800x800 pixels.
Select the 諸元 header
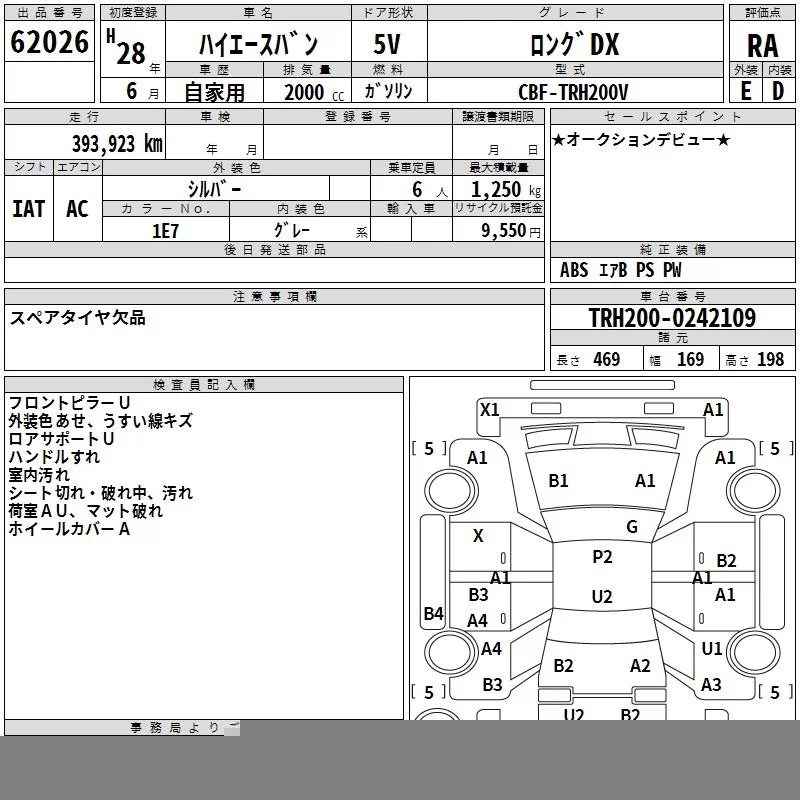click(672, 337)
